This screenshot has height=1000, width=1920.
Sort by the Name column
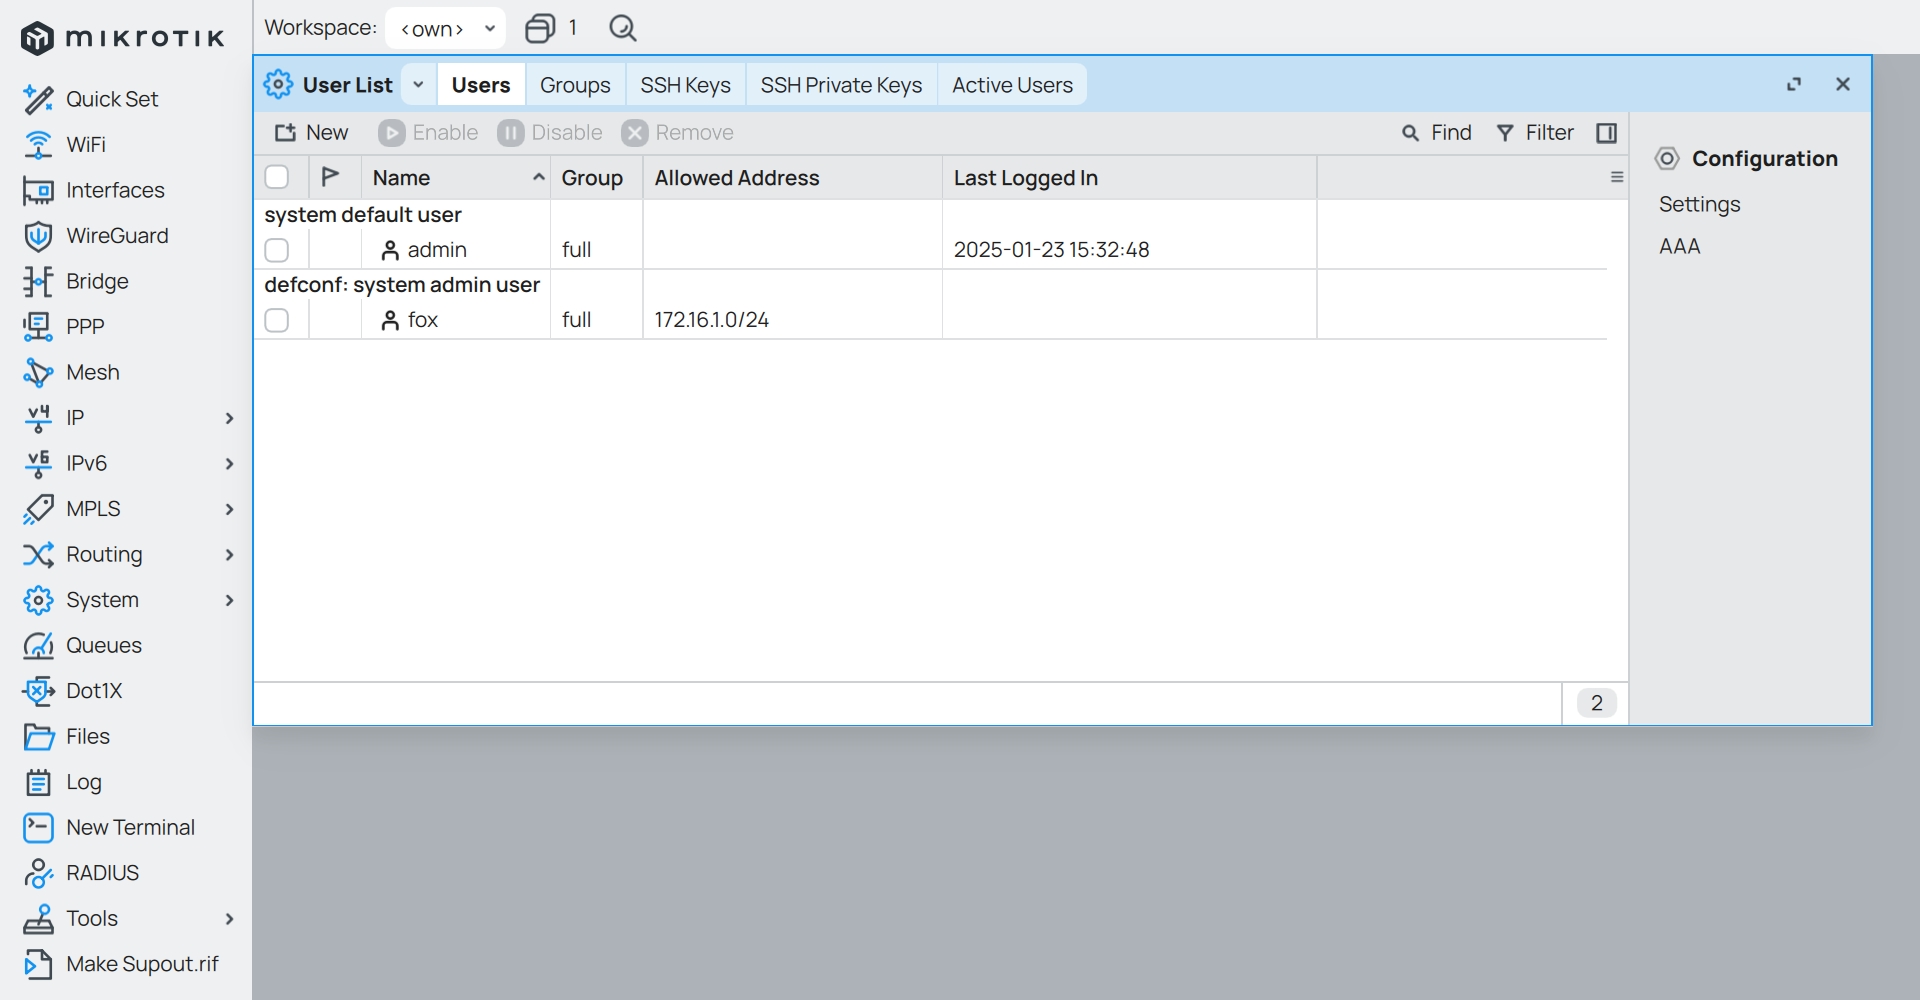point(455,177)
